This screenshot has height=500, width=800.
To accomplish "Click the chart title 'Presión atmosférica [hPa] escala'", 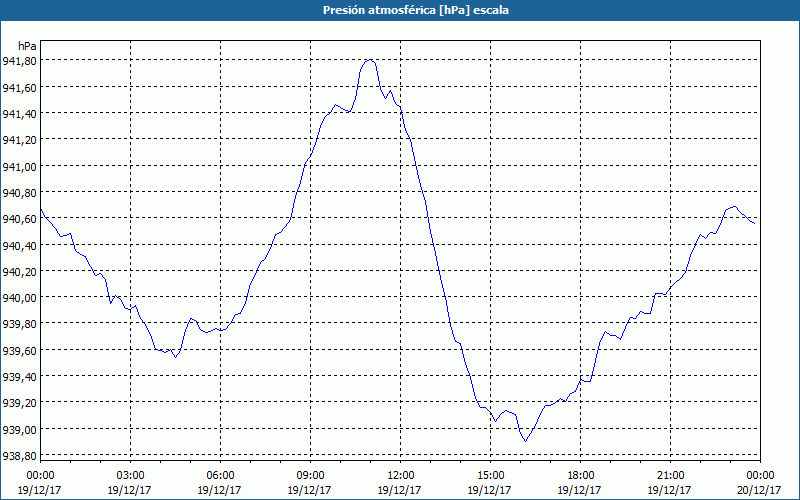I will (x=416, y=10).
